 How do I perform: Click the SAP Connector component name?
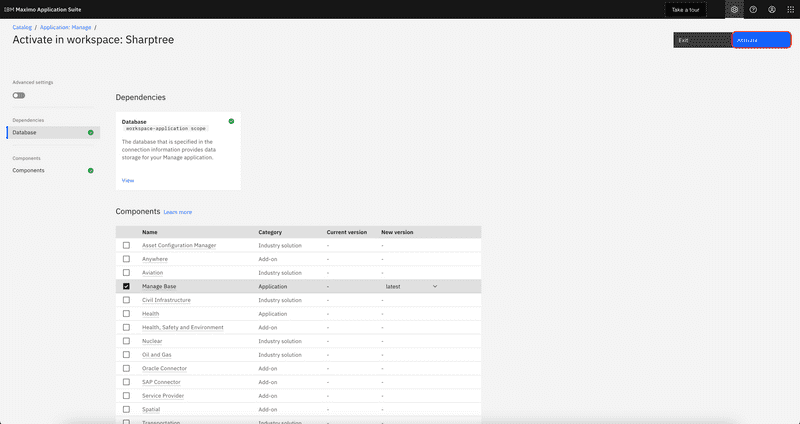tap(161, 382)
